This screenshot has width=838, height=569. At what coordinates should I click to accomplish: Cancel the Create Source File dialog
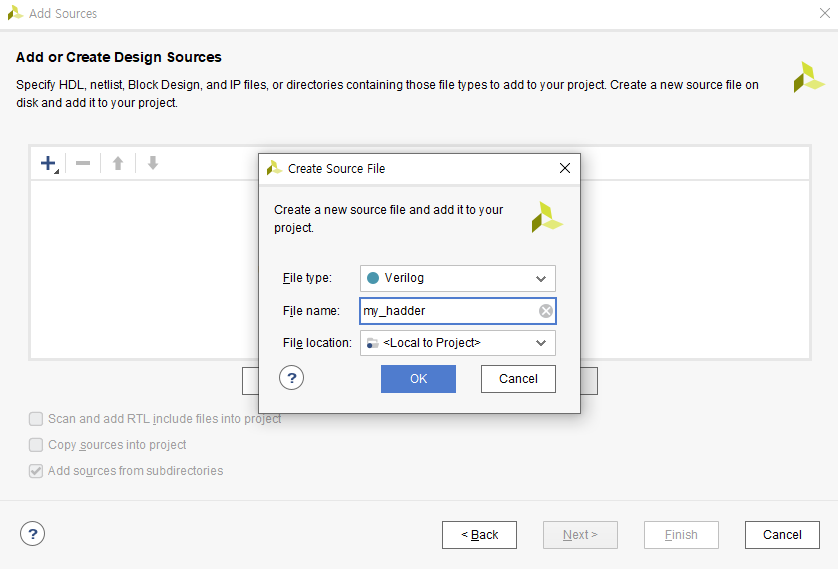point(518,379)
